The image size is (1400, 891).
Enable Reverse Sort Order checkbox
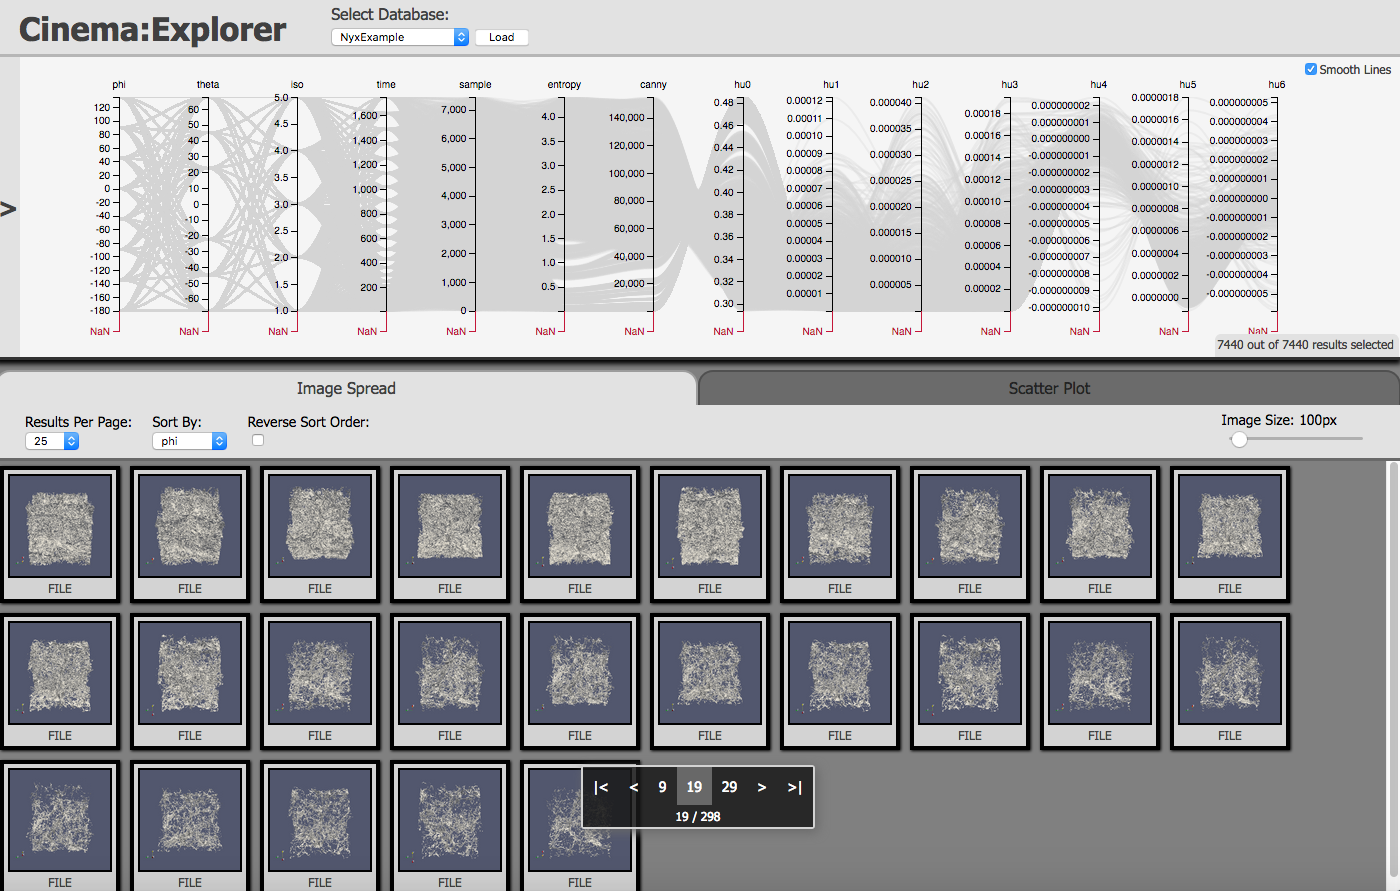click(x=258, y=440)
